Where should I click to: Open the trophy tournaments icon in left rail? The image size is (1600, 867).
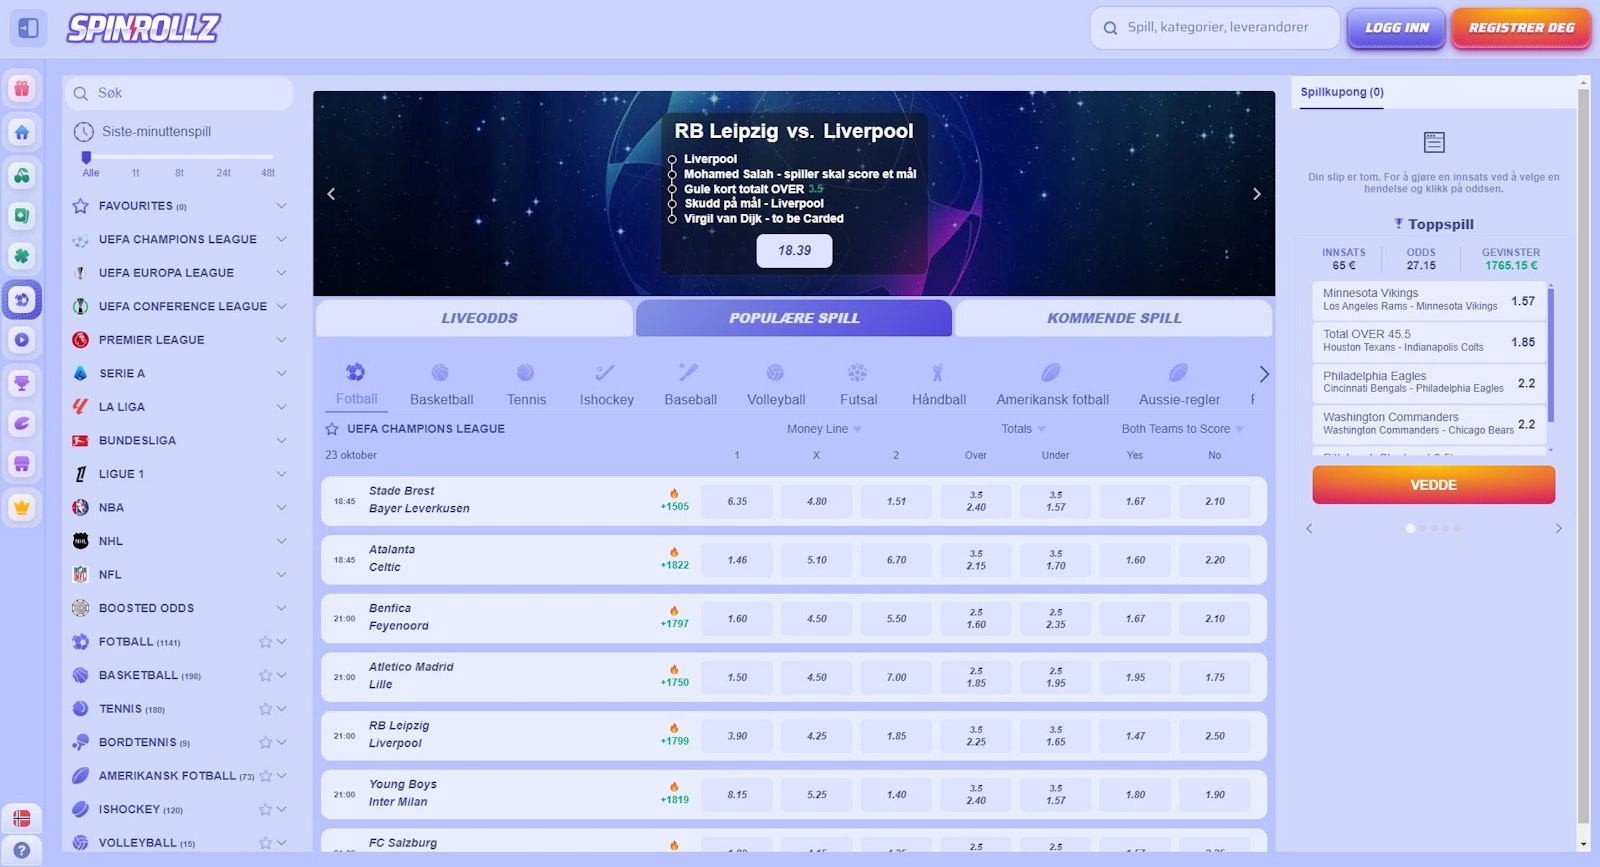(x=22, y=383)
